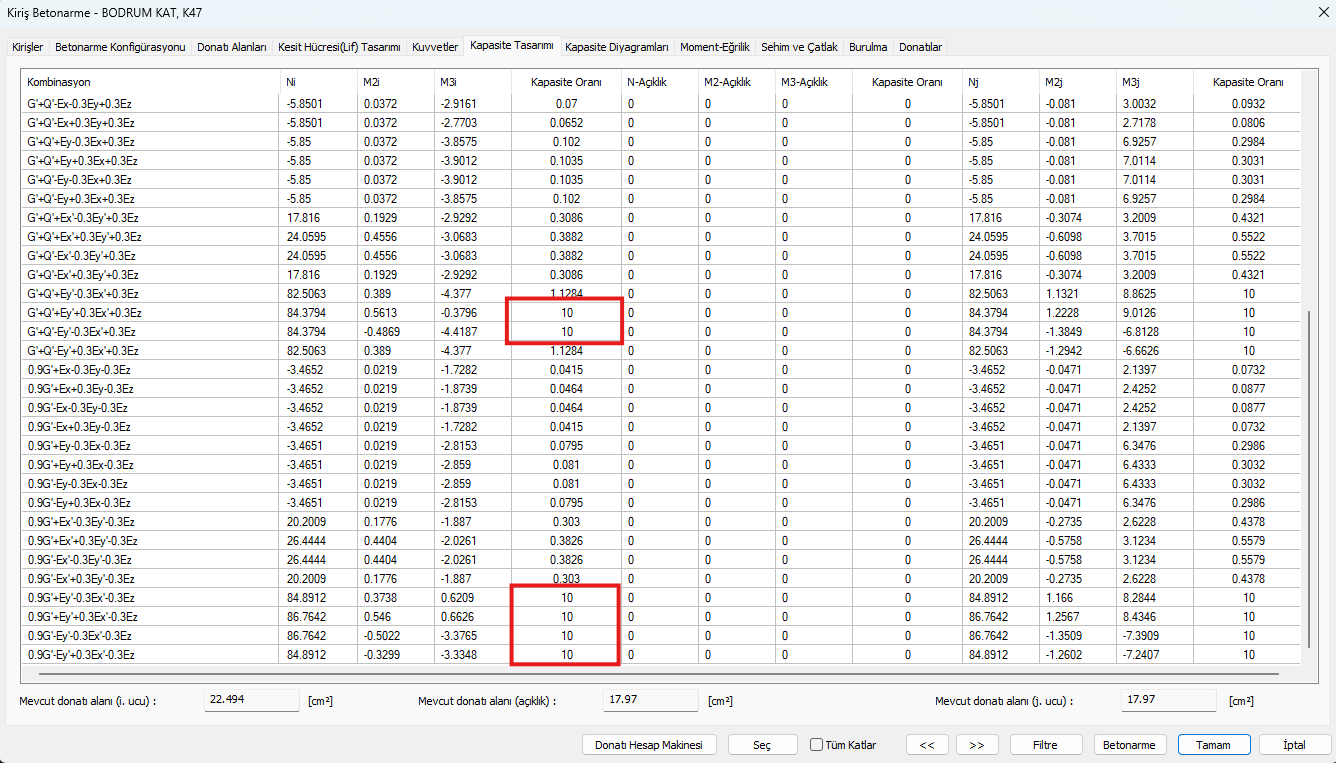Switch to the Moment-Eğrilik tab
Screen dimensions: 1336x763
714,47
